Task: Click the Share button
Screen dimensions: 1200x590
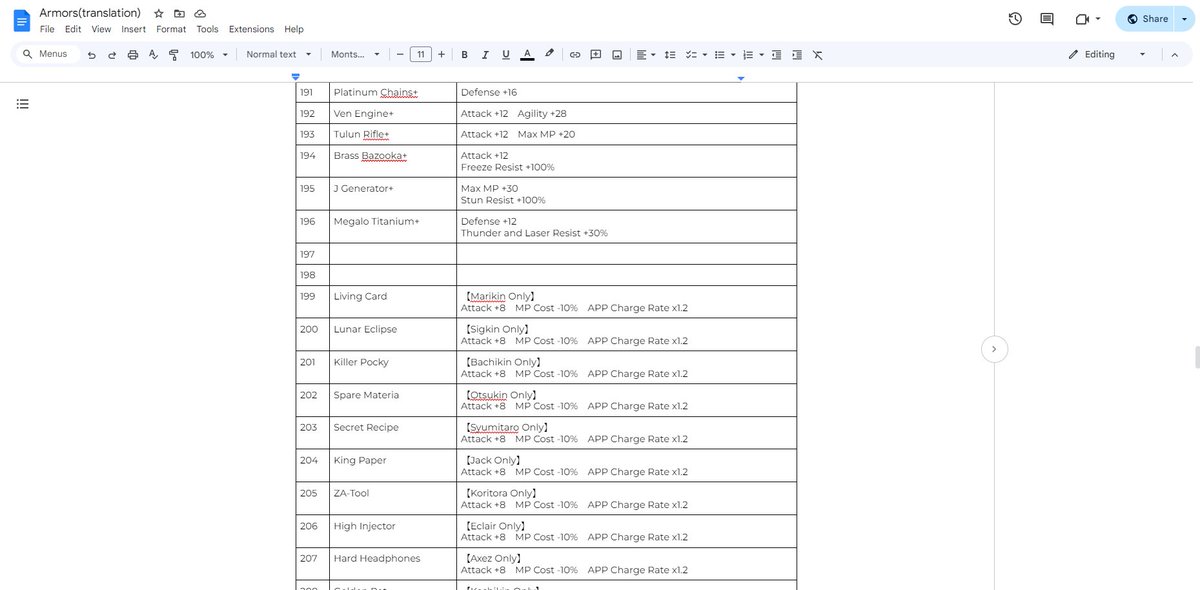Action: tap(1147, 19)
